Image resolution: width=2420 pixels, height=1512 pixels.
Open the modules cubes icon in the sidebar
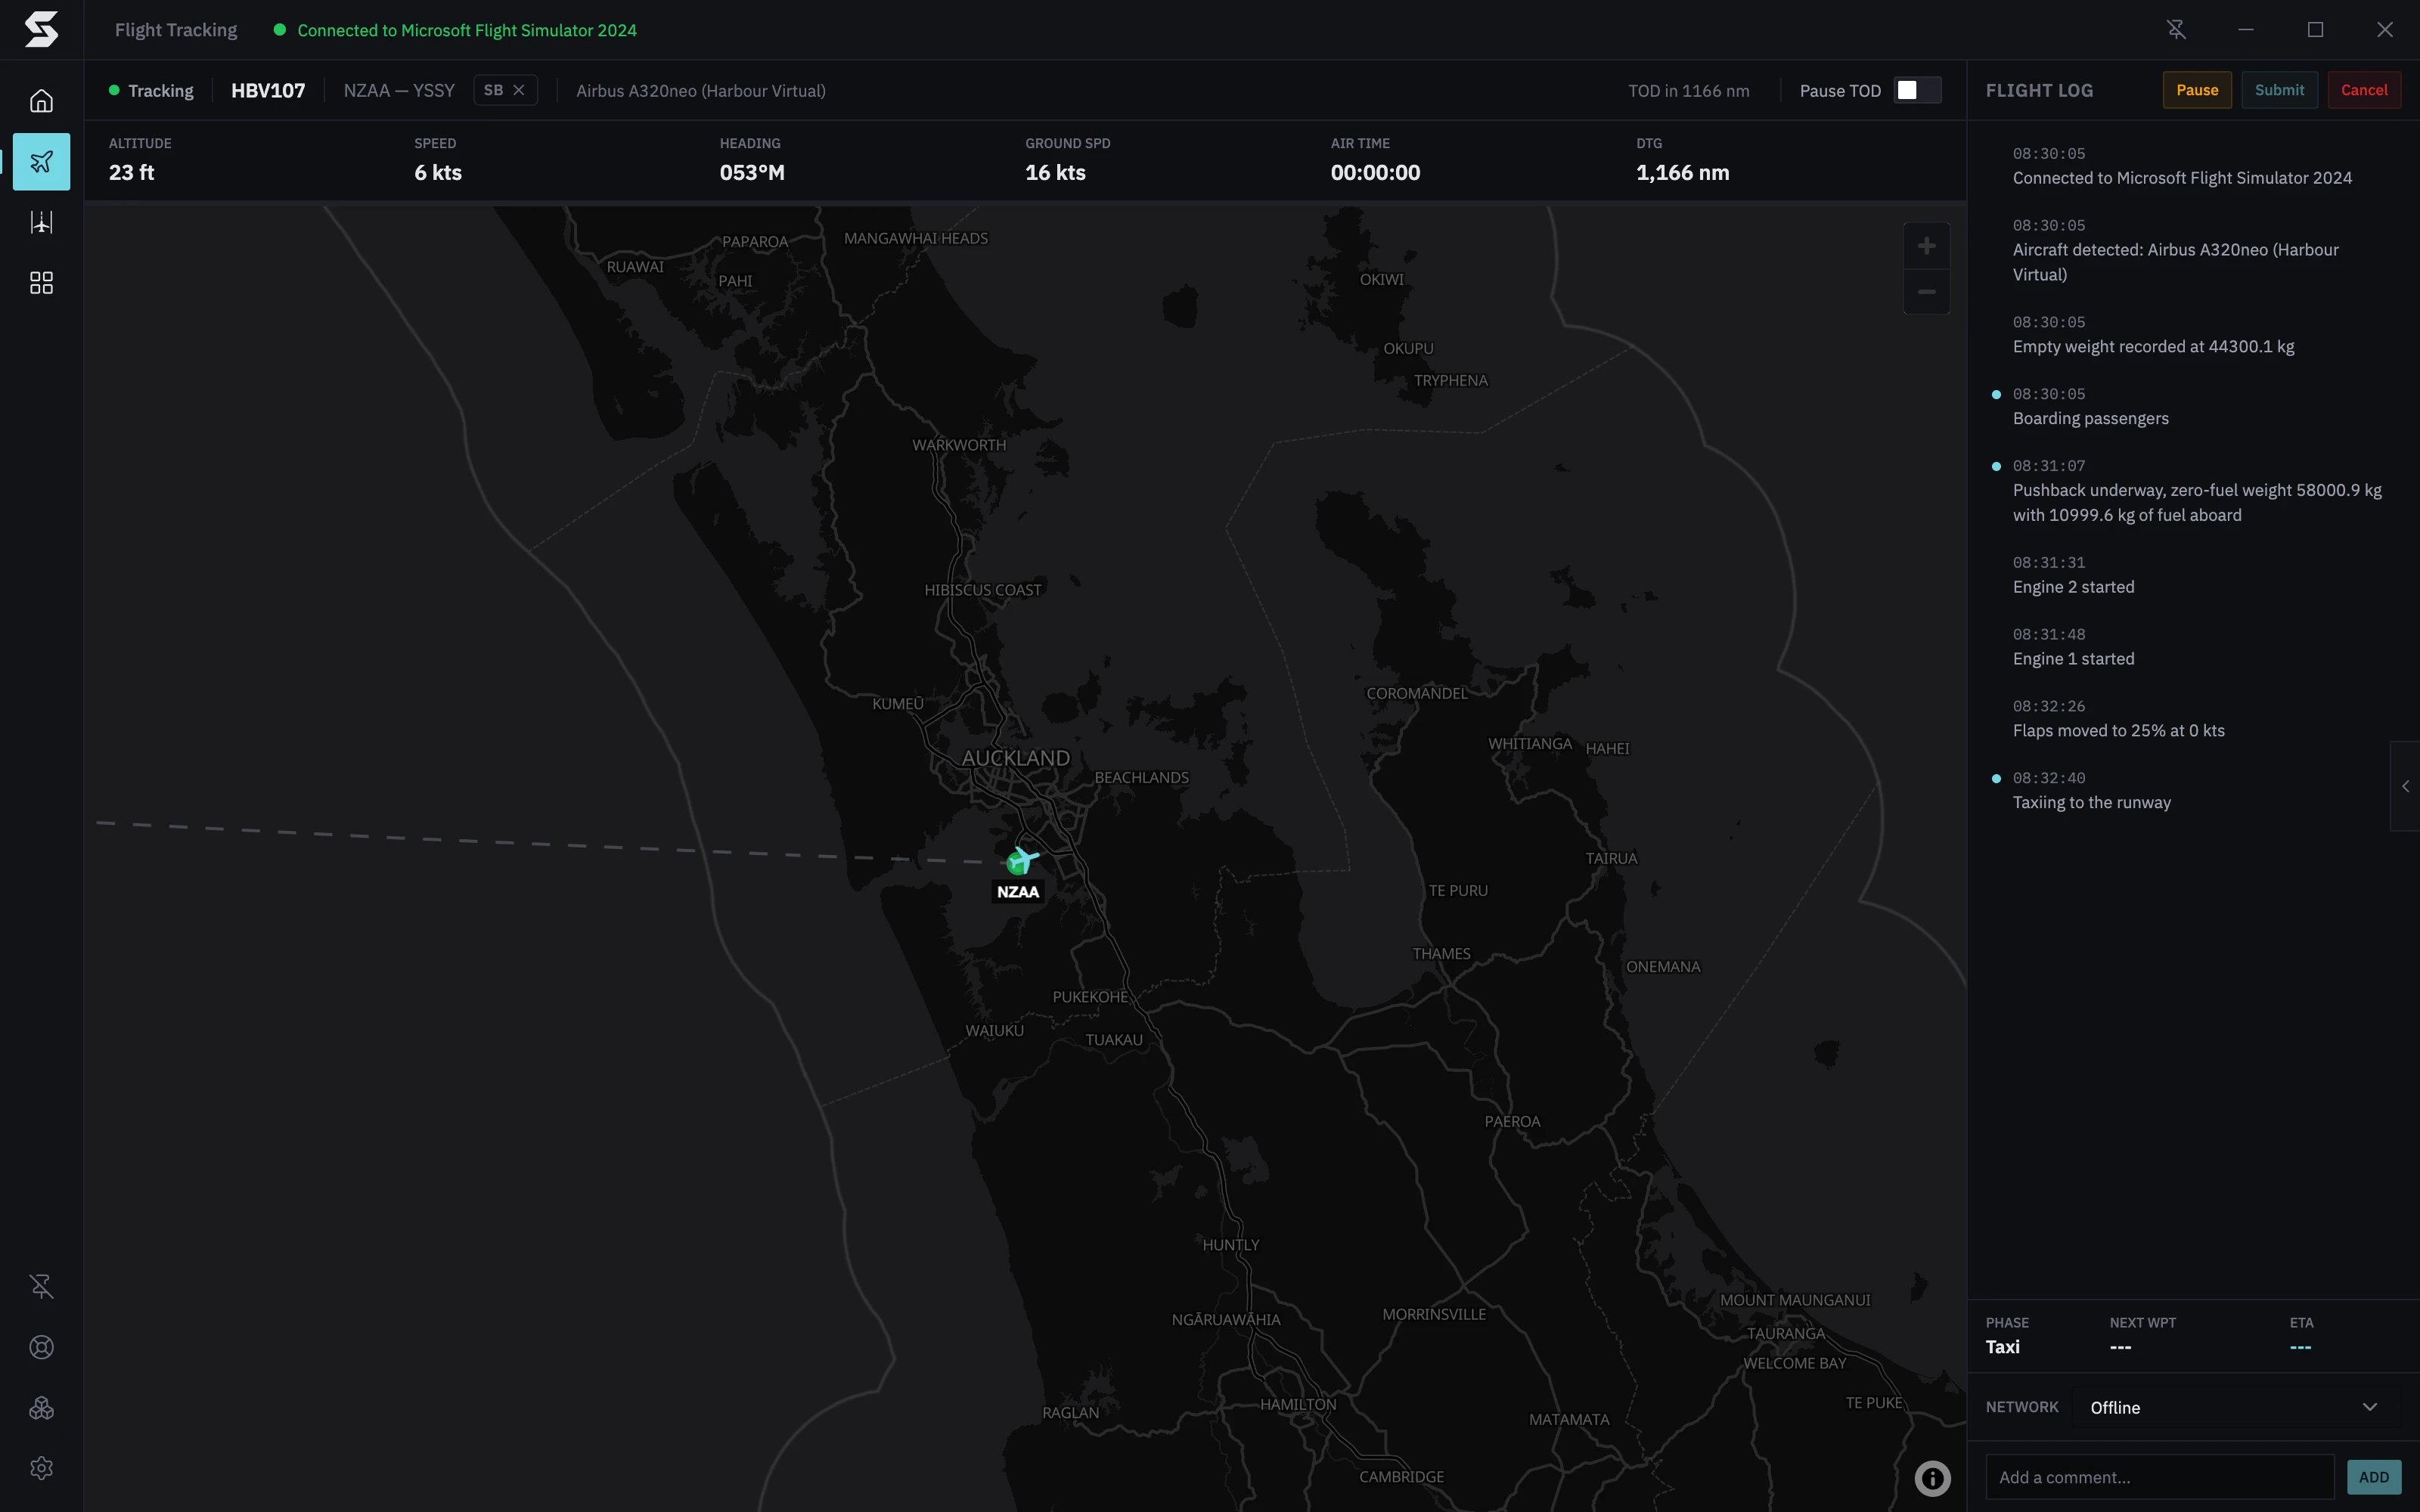(x=41, y=1408)
